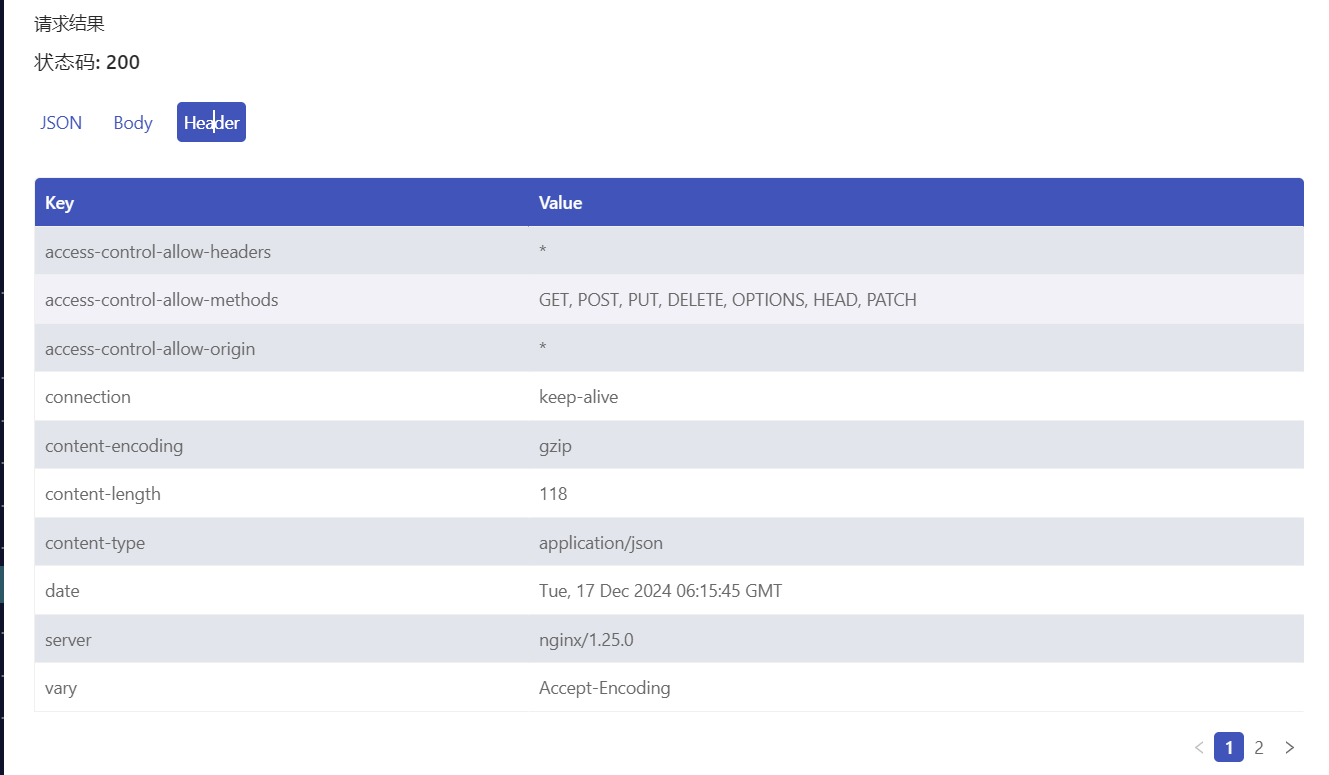Select the access-control-allow-headers key cell
This screenshot has height=775, width=1329.
click(282, 252)
